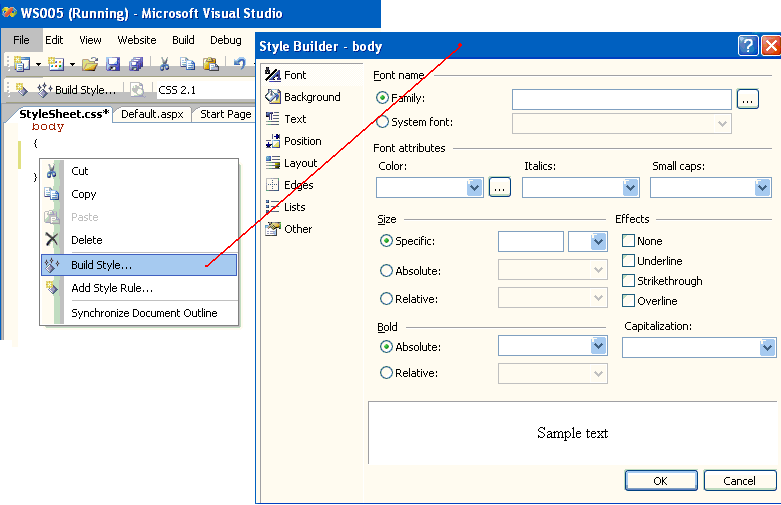Select the Text category in Style Builder

286,119
